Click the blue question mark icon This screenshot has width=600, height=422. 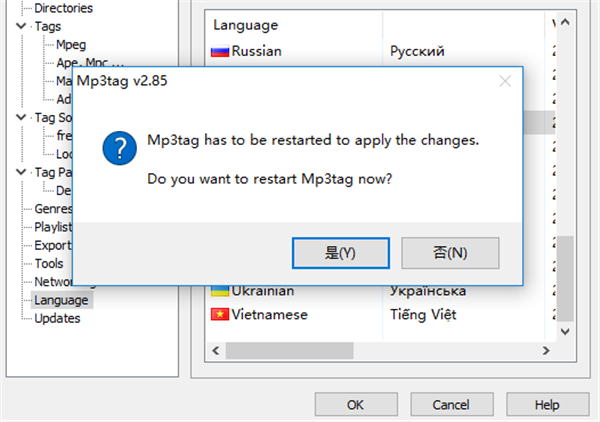119,151
